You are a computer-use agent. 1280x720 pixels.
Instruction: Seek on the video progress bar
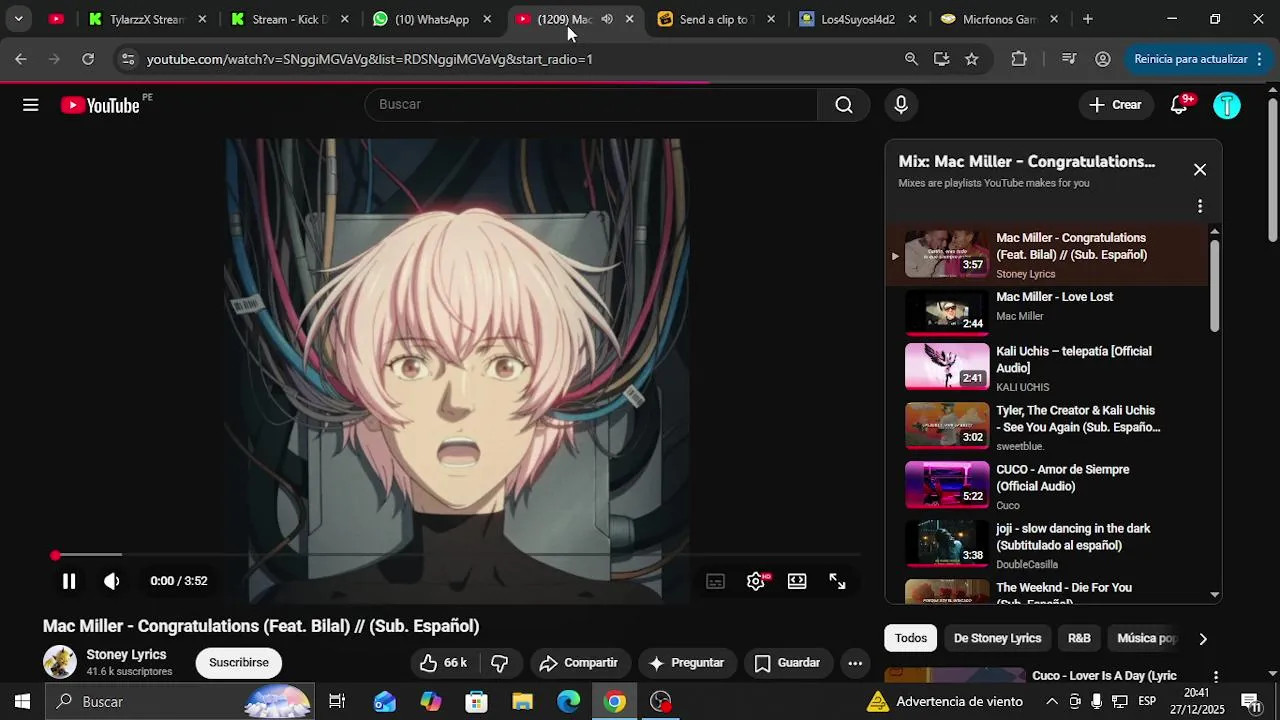tap(458, 555)
